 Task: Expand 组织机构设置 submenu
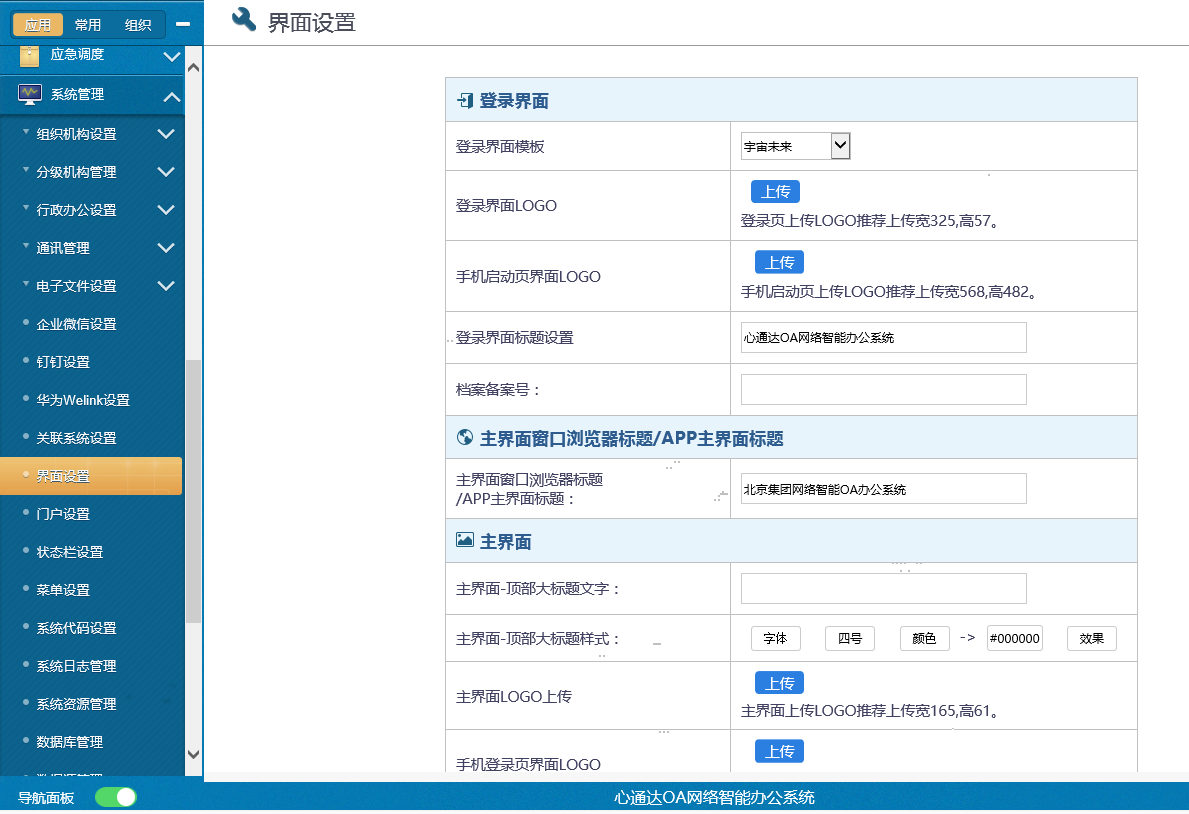click(166, 134)
